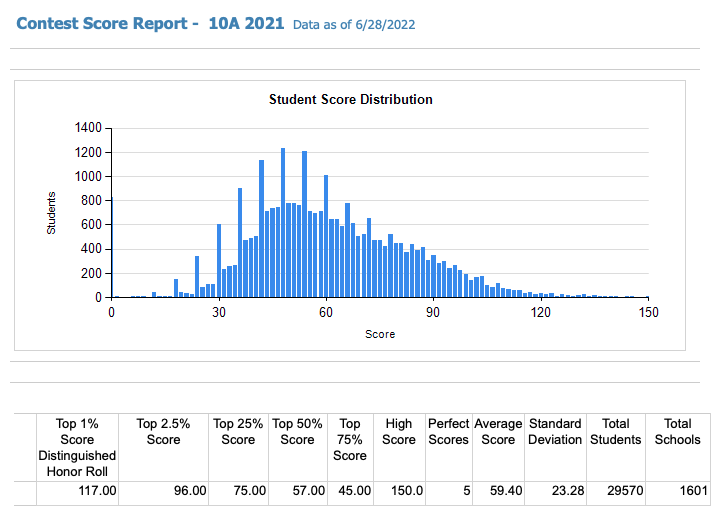The image size is (724, 516).
Task: Click the 600 y-axis tick label
Action: click(x=91, y=225)
